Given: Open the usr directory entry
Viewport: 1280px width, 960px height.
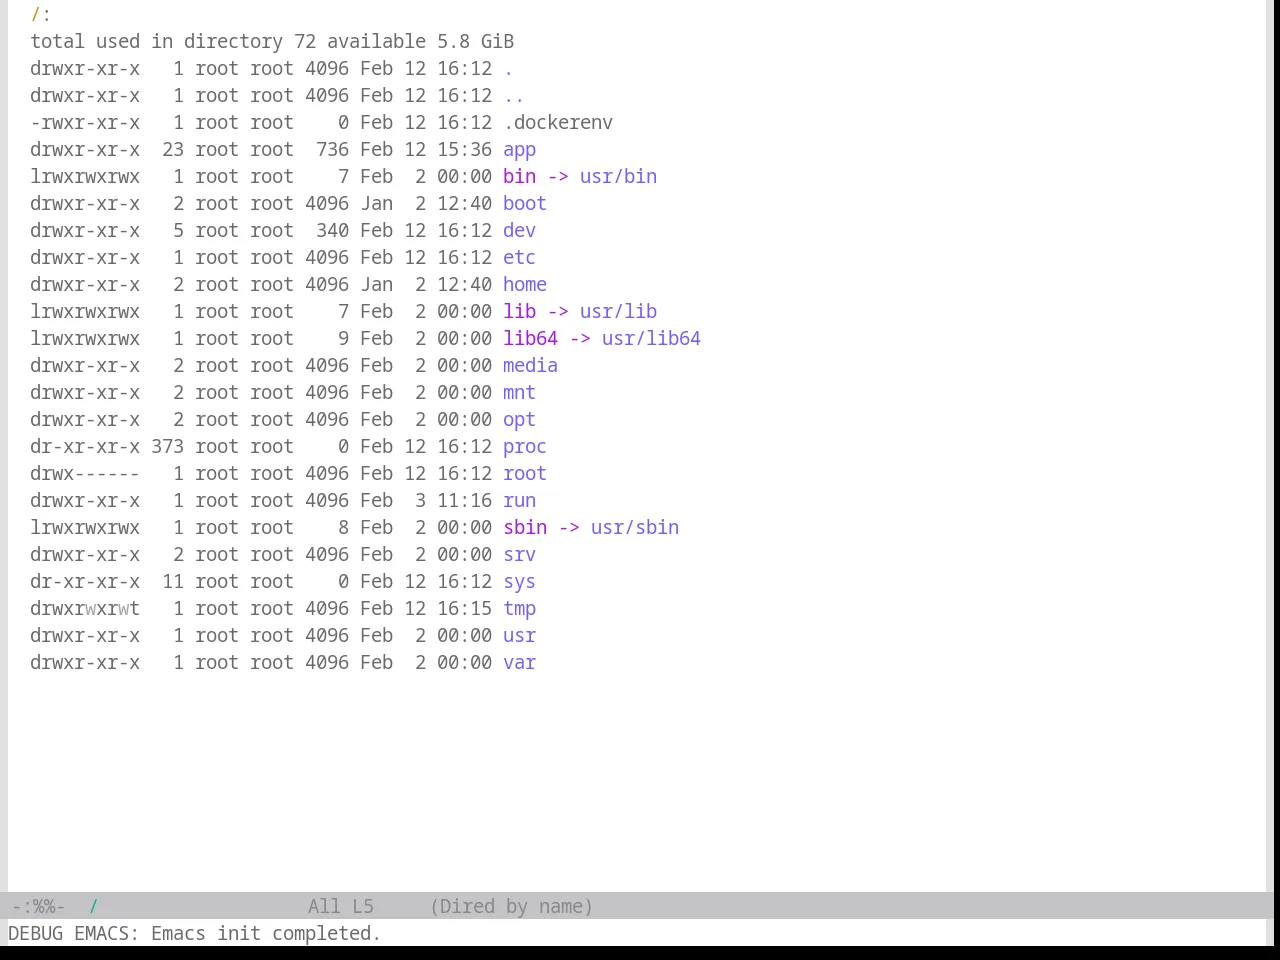Looking at the screenshot, I should point(519,636).
